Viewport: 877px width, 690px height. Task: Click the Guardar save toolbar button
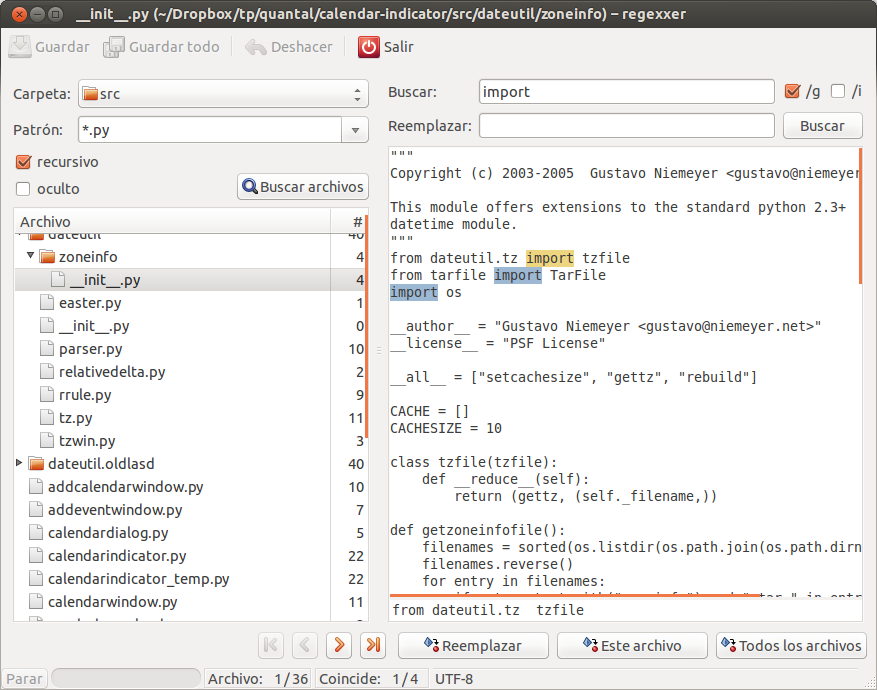coord(49,47)
